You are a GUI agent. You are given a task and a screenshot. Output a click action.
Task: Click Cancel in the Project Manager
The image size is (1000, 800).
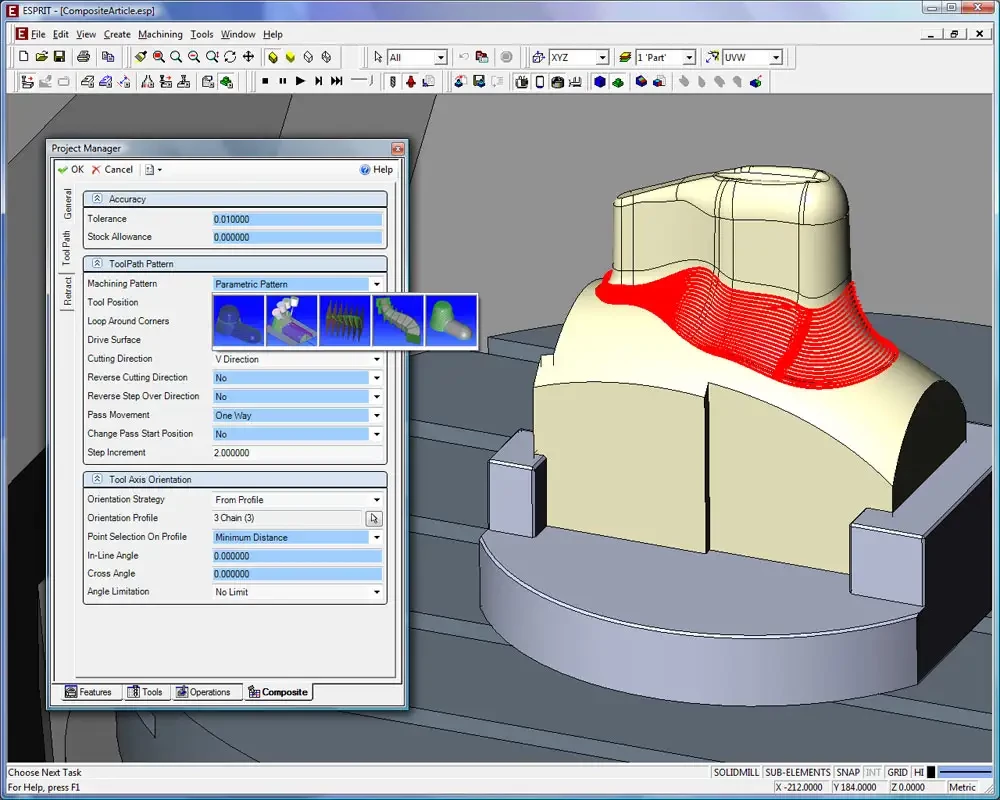pos(112,170)
